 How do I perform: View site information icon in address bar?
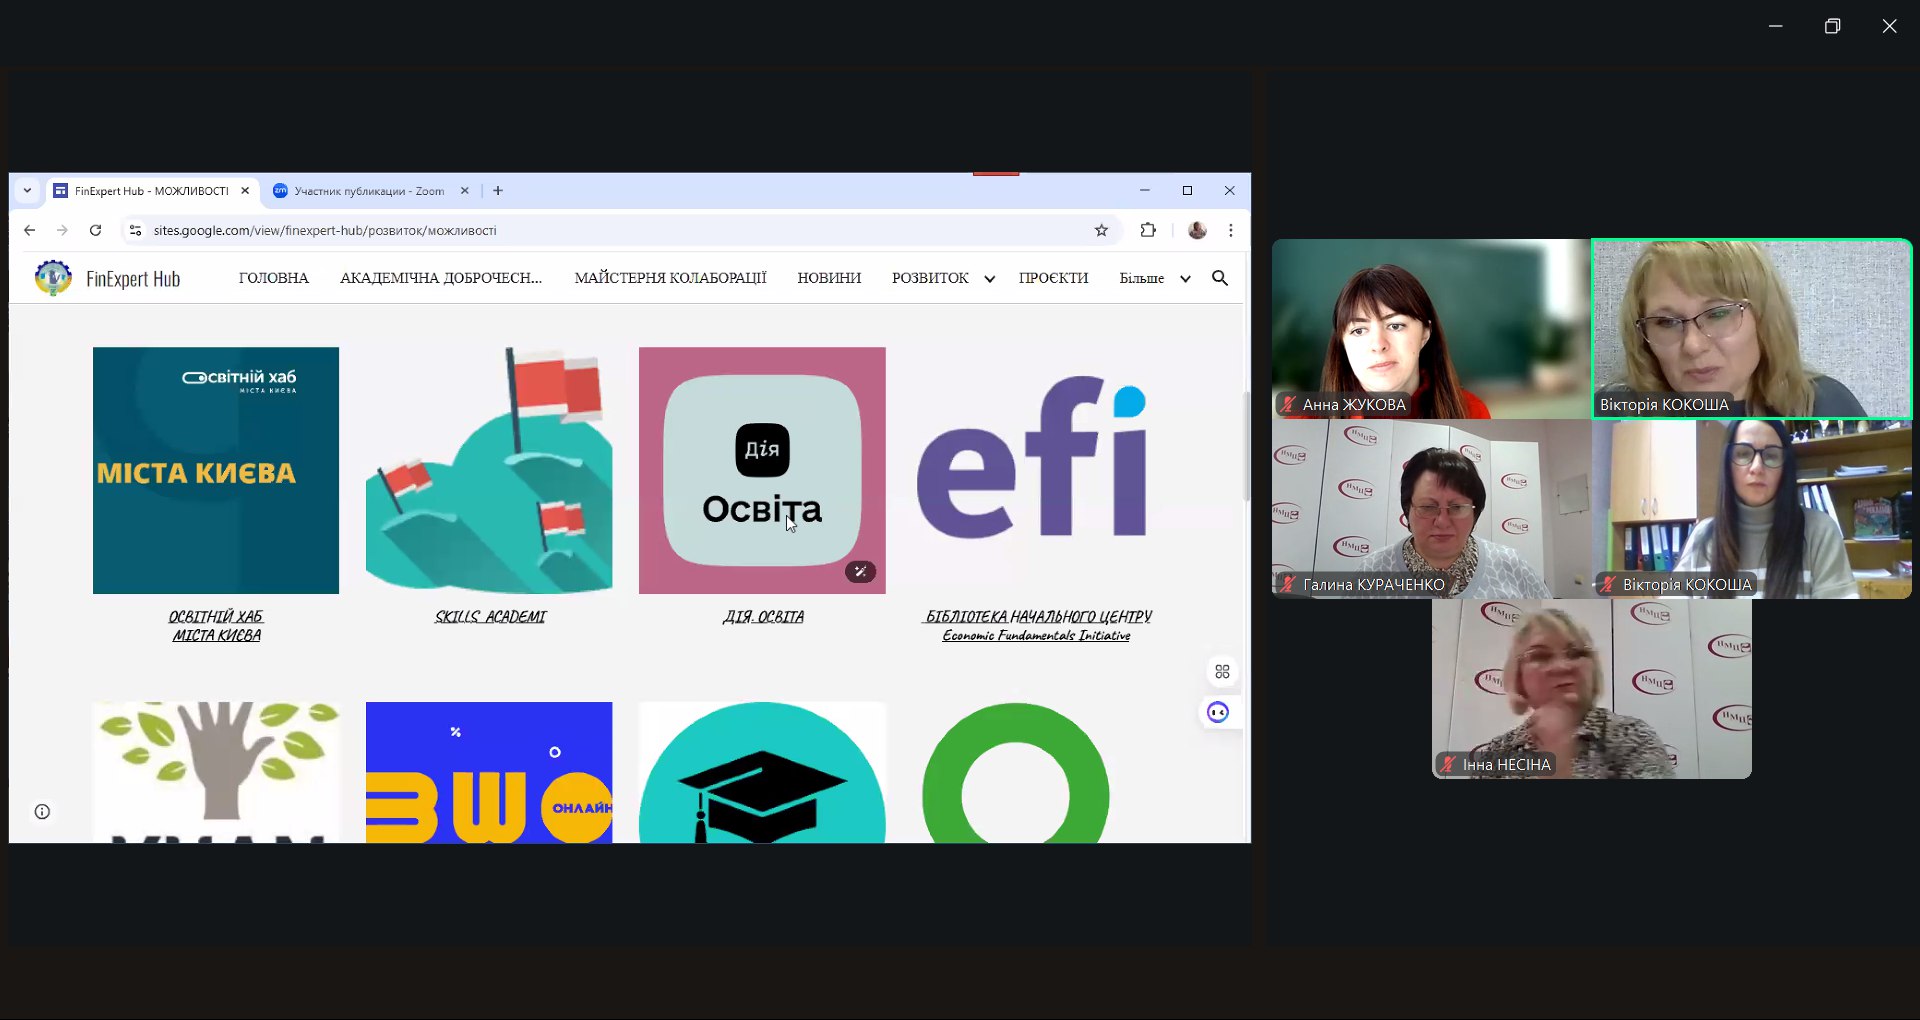135,230
